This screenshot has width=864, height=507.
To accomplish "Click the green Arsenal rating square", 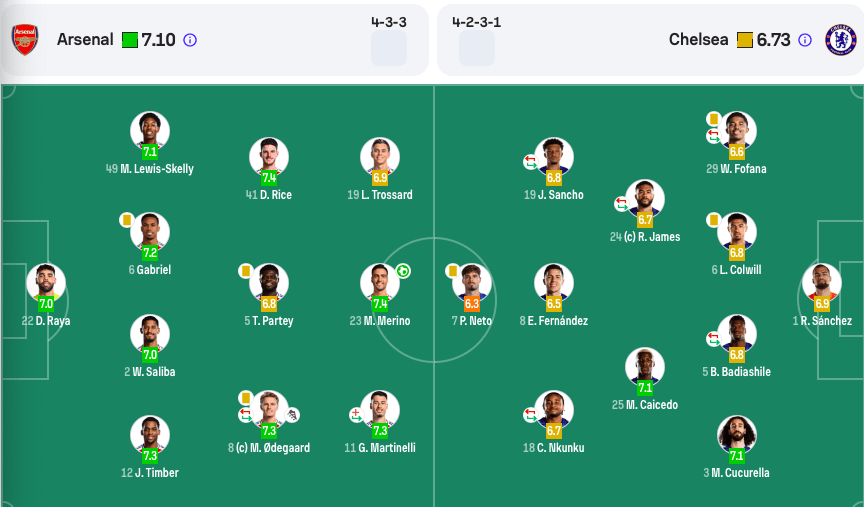I will tap(129, 41).
